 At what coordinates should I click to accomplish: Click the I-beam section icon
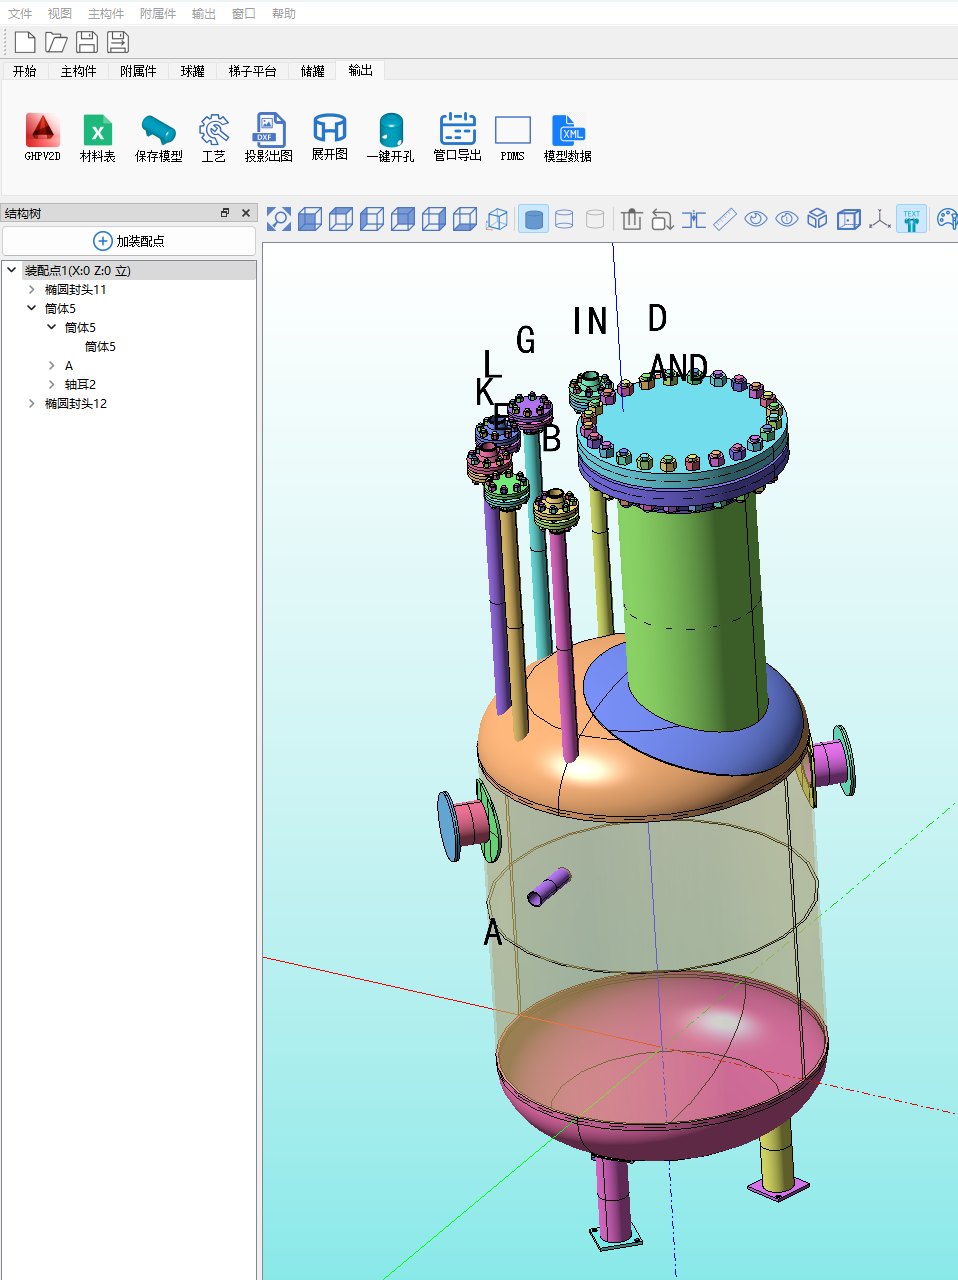[x=693, y=219]
